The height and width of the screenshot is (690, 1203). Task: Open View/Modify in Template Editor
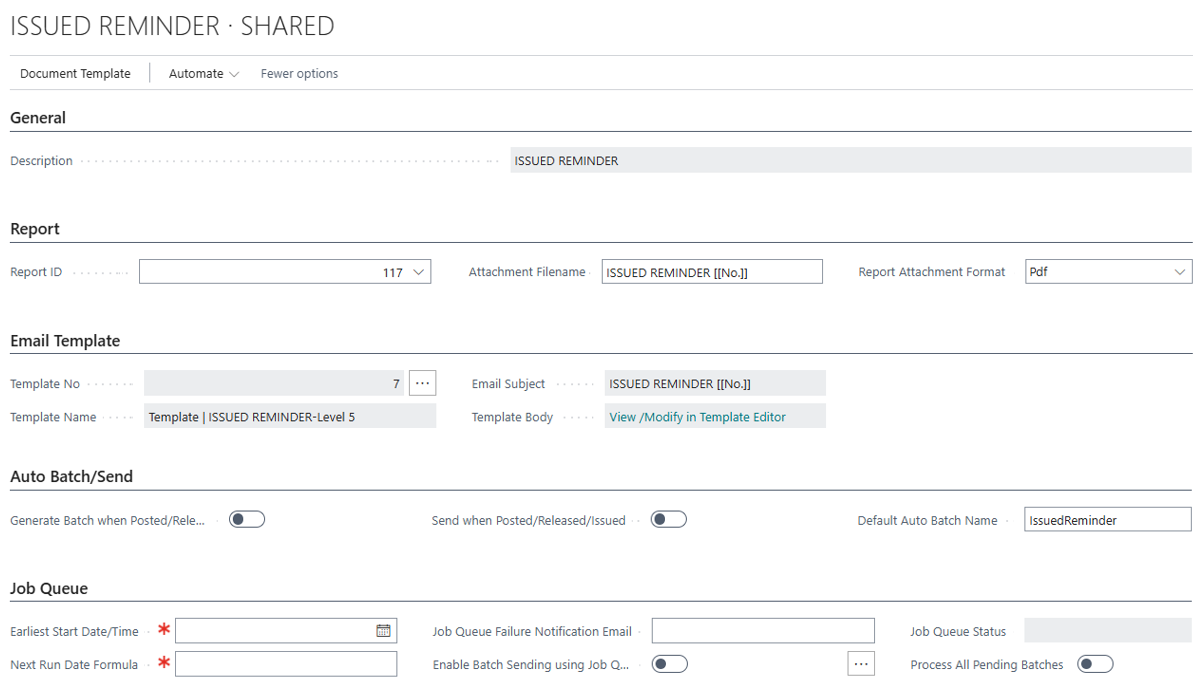coord(714,416)
